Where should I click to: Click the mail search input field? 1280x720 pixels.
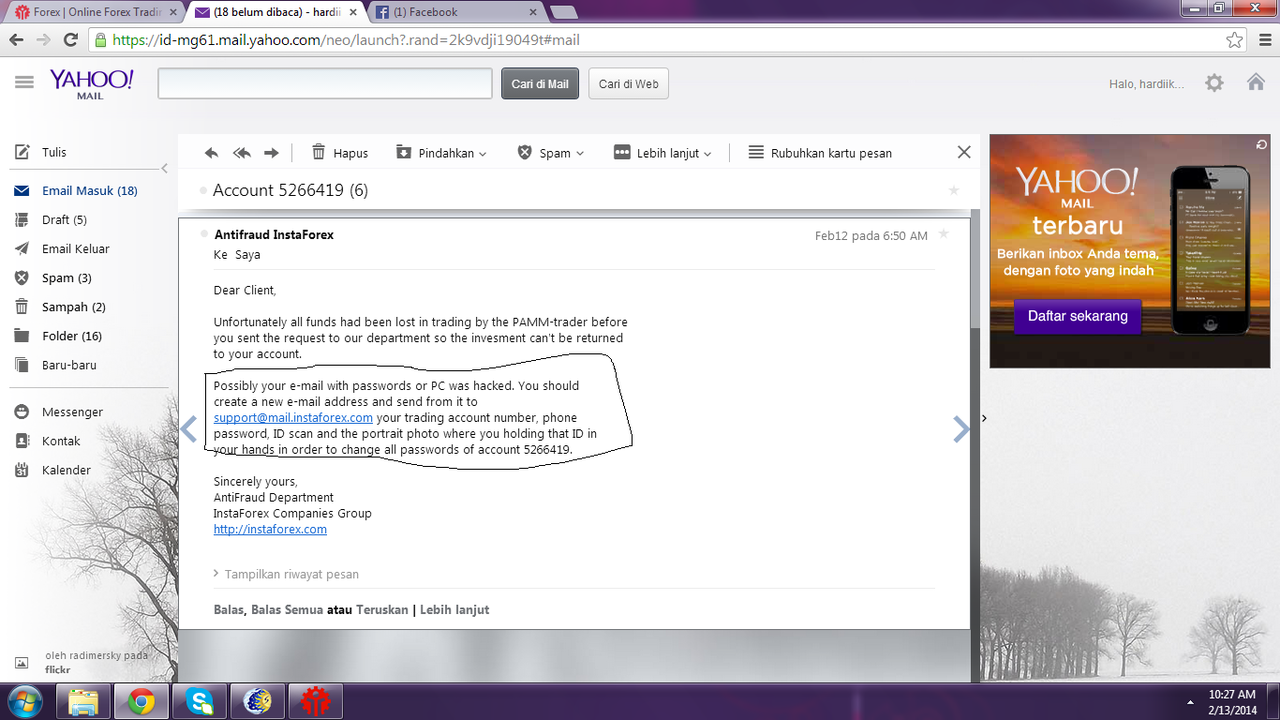coord(325,83)
